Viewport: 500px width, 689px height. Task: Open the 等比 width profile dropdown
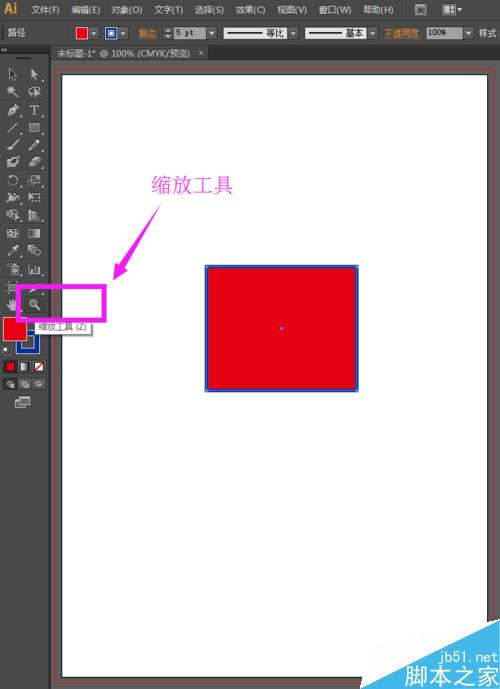[x=293, y=33]
